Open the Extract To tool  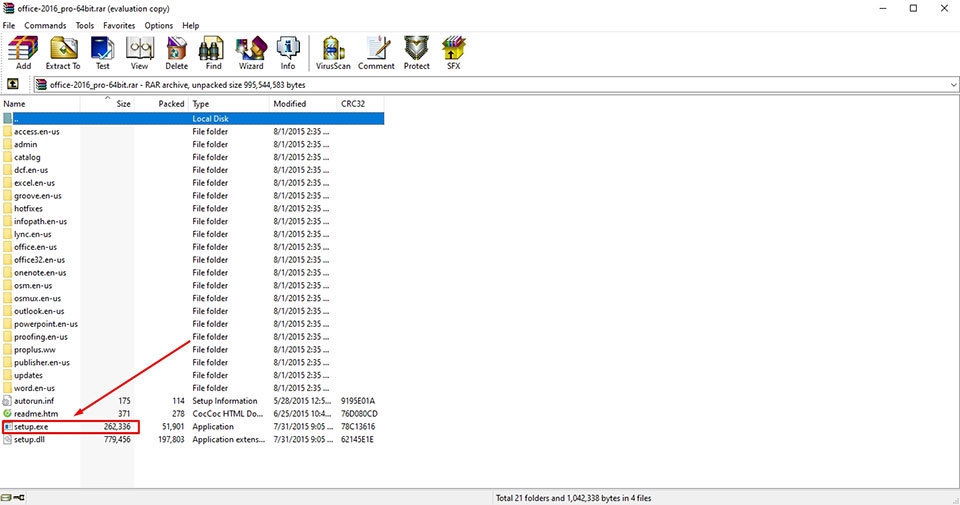point(63,53)
